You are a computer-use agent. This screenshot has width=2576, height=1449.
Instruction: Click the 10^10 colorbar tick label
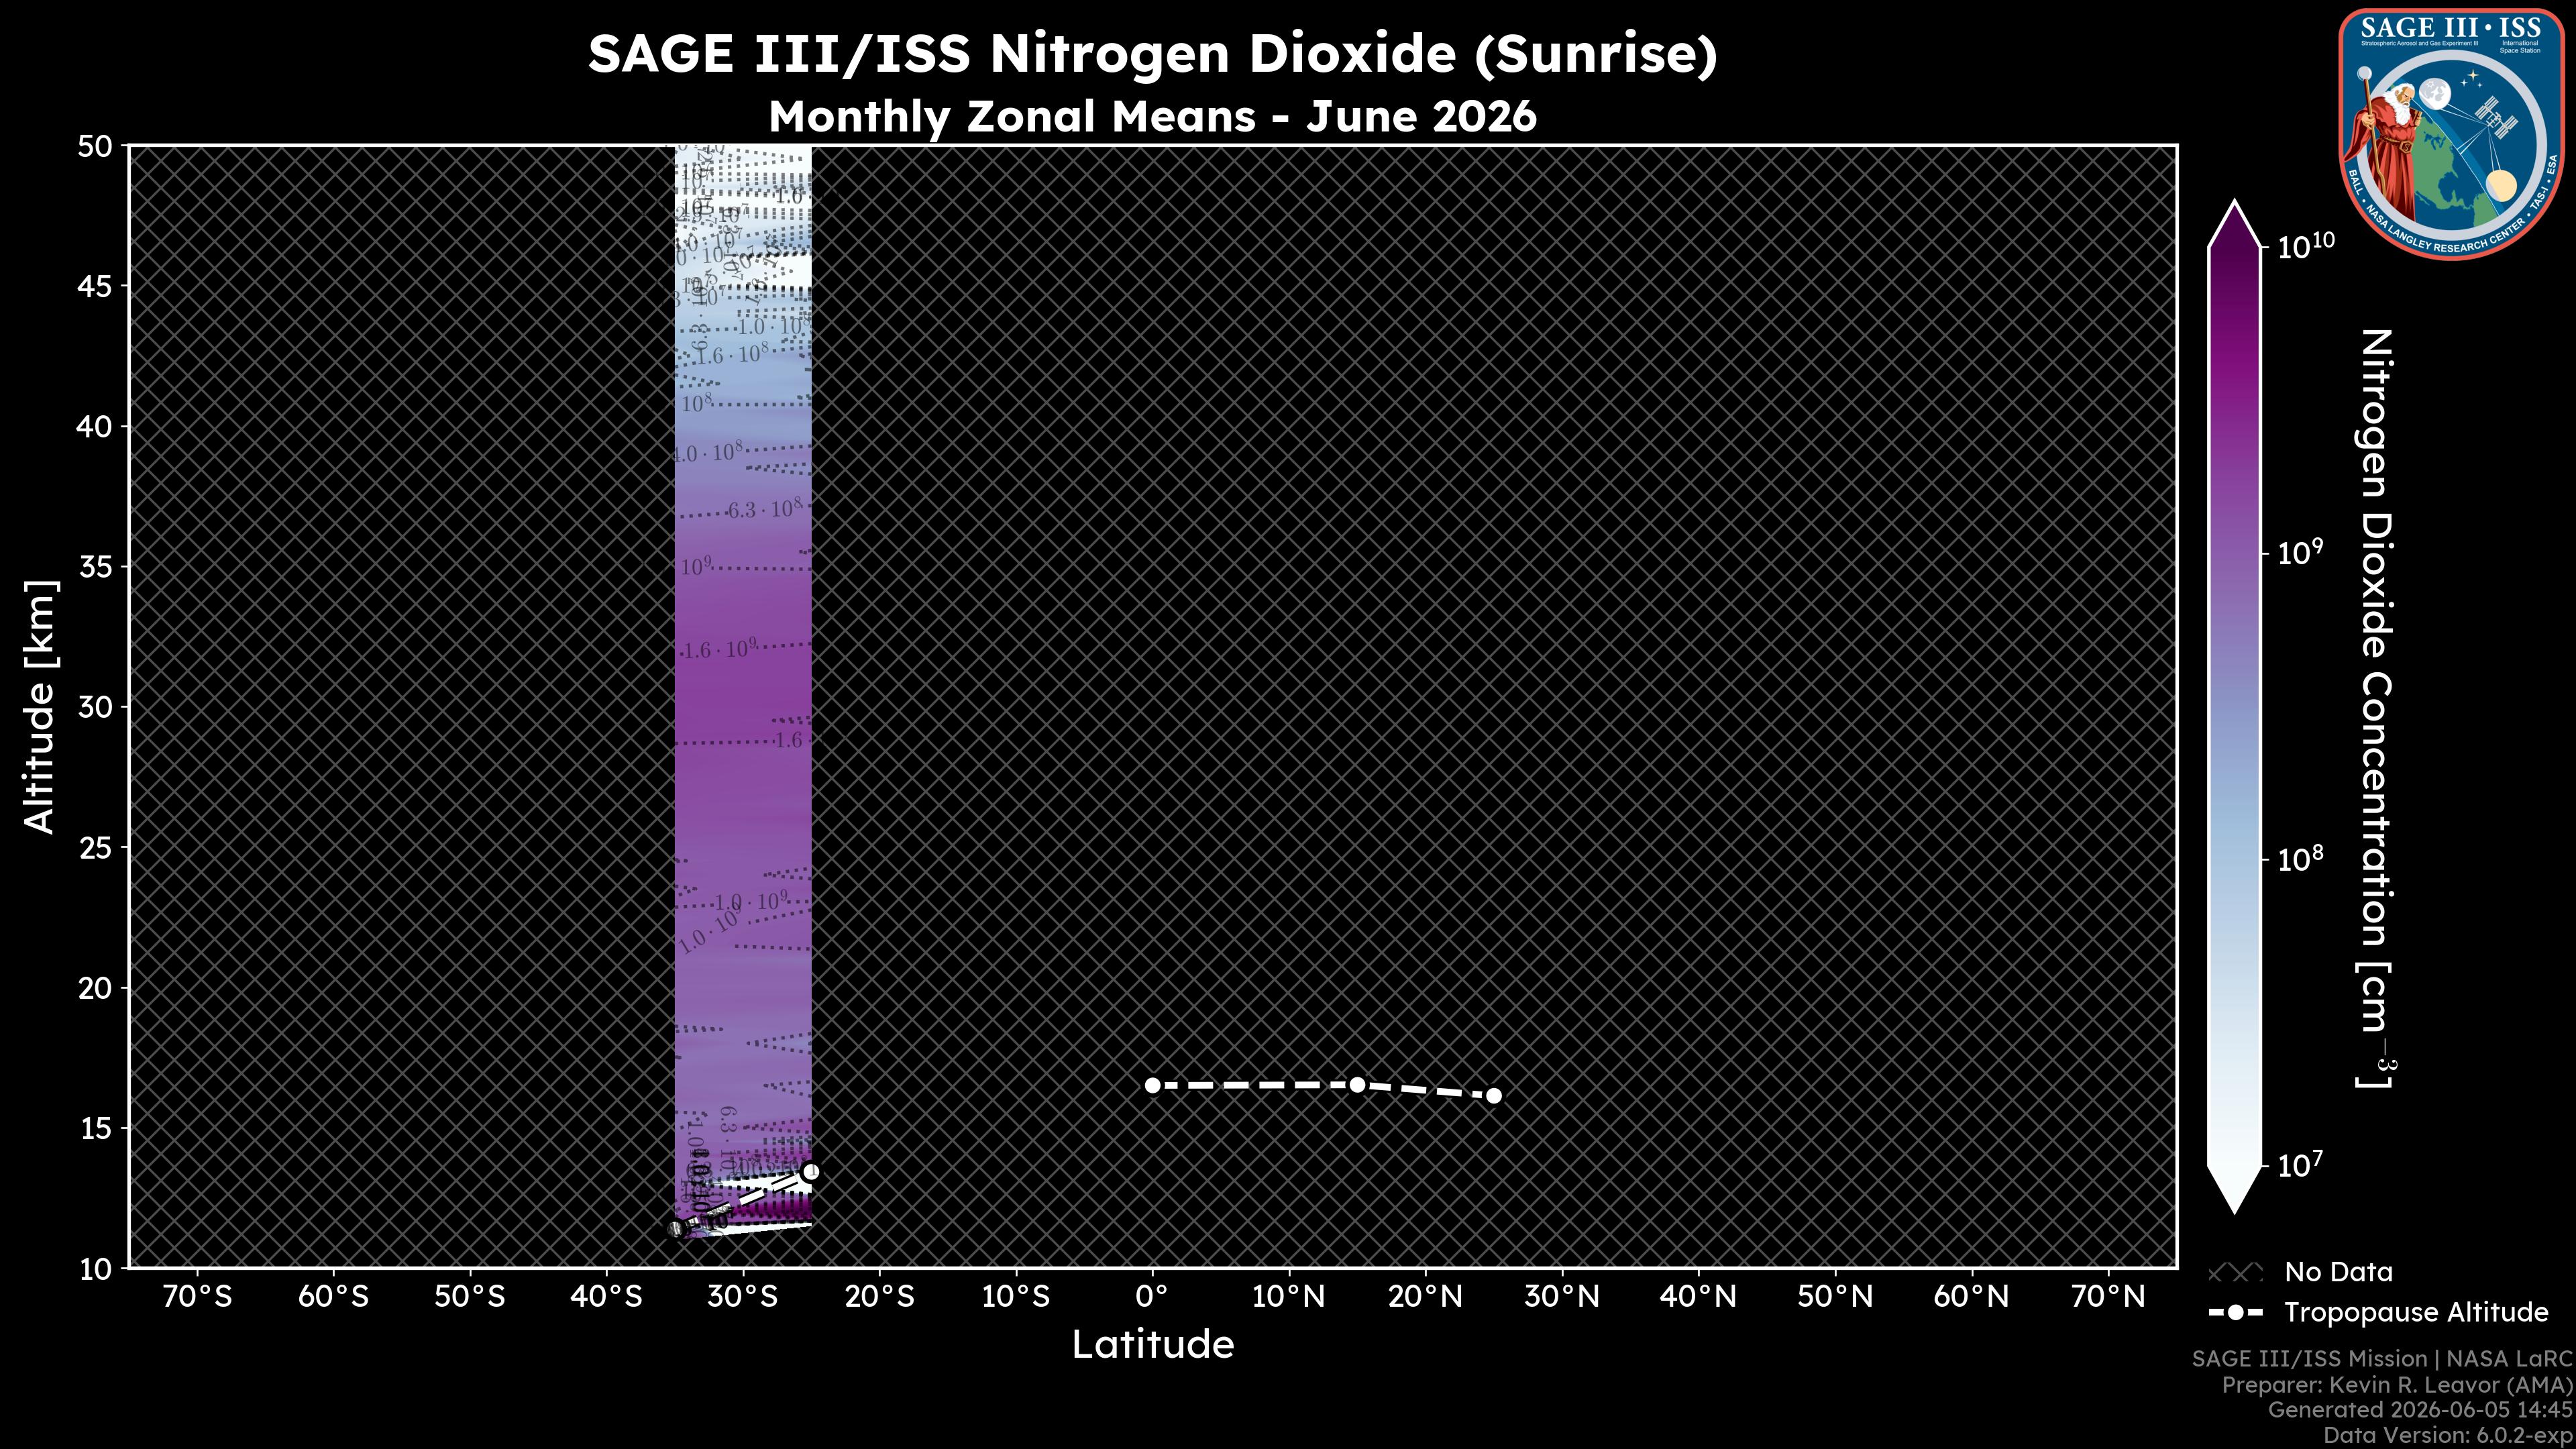click(2306, 246)
